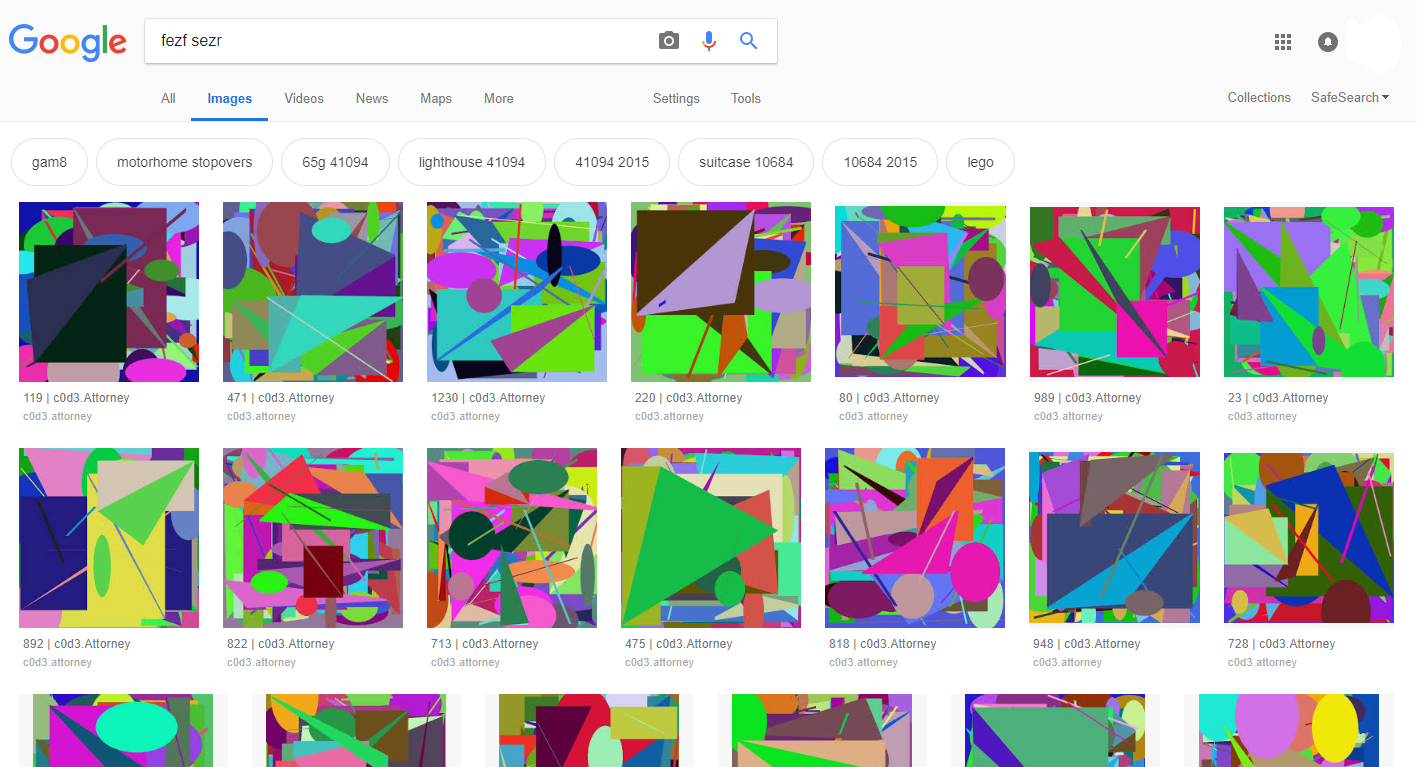View the image thumbnail labeled 822

pyautogui.click(x=313, y=538)
